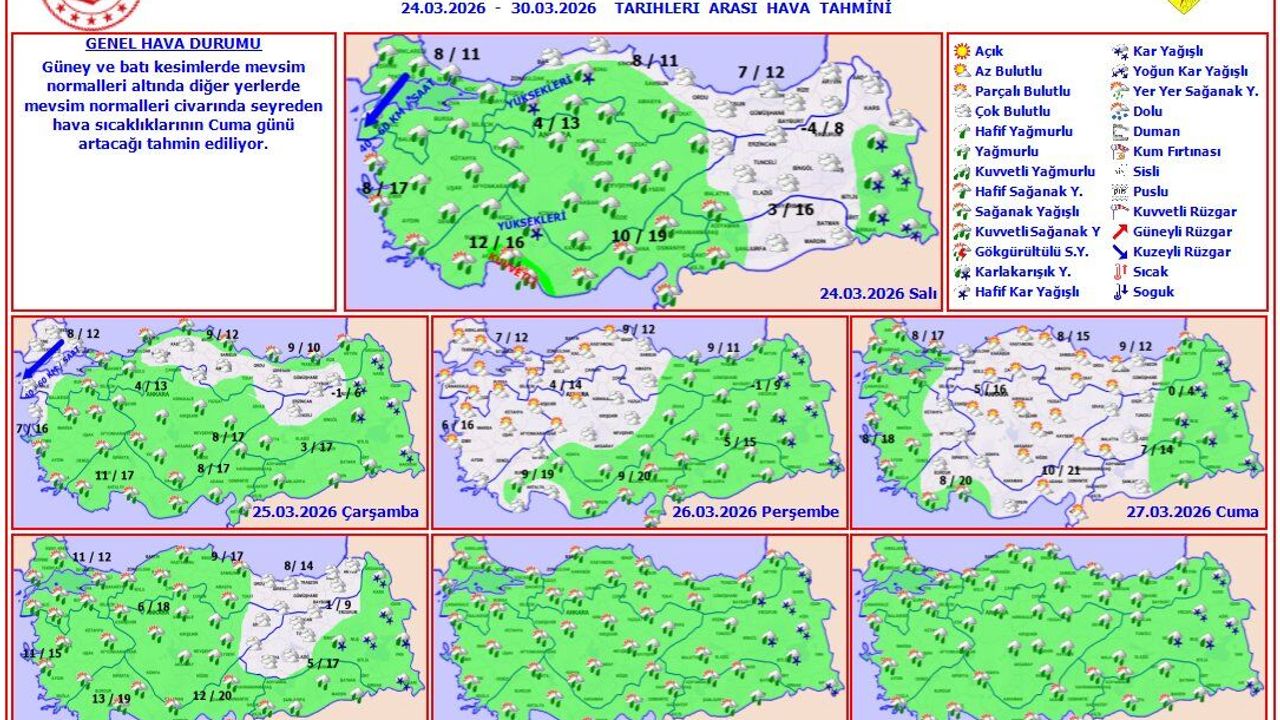1280x720 pixels.
Task: Click the Yer Yer Sağanak Y. label
Action: [x=1195, y=91]
